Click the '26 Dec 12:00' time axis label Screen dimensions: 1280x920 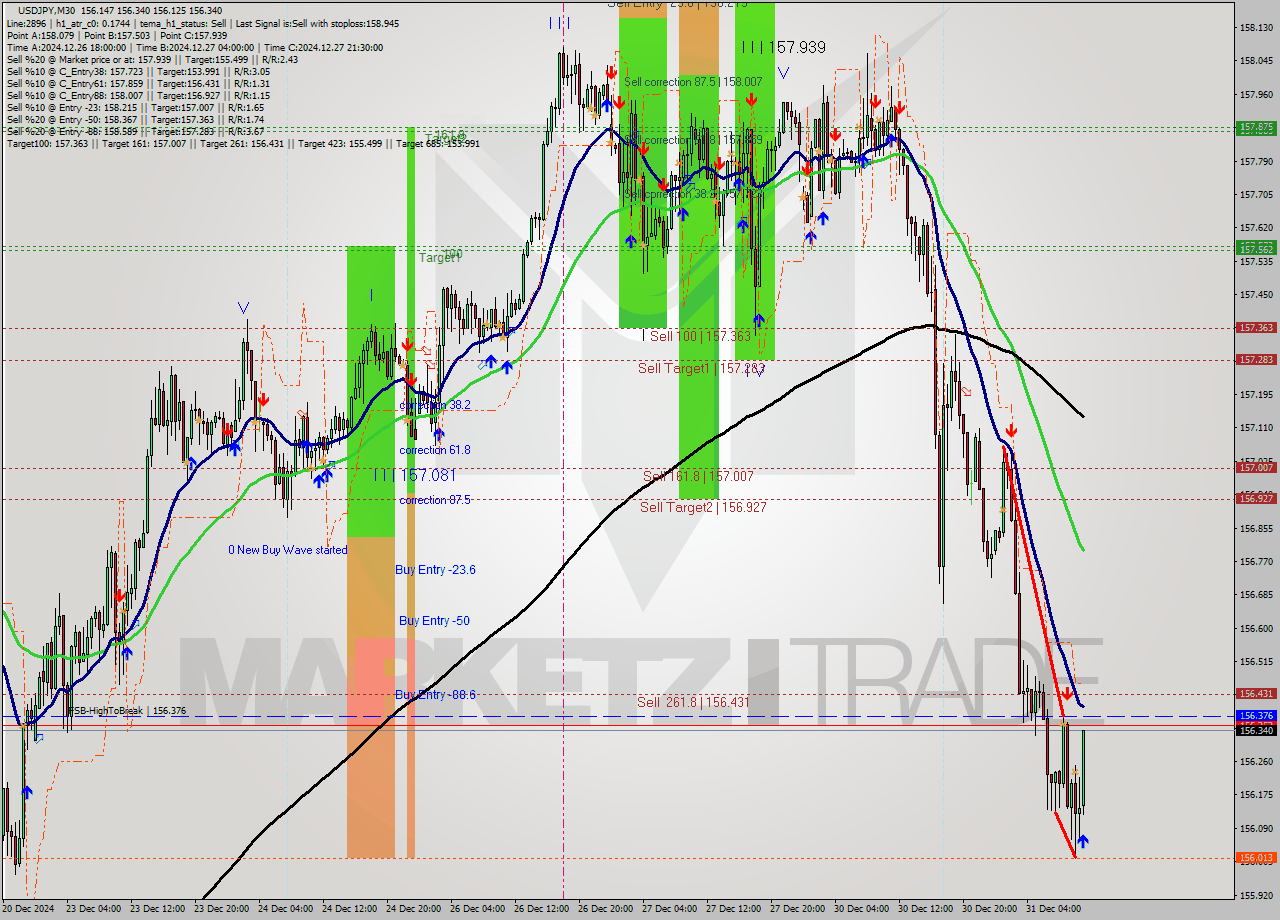[x=542, y=909]
